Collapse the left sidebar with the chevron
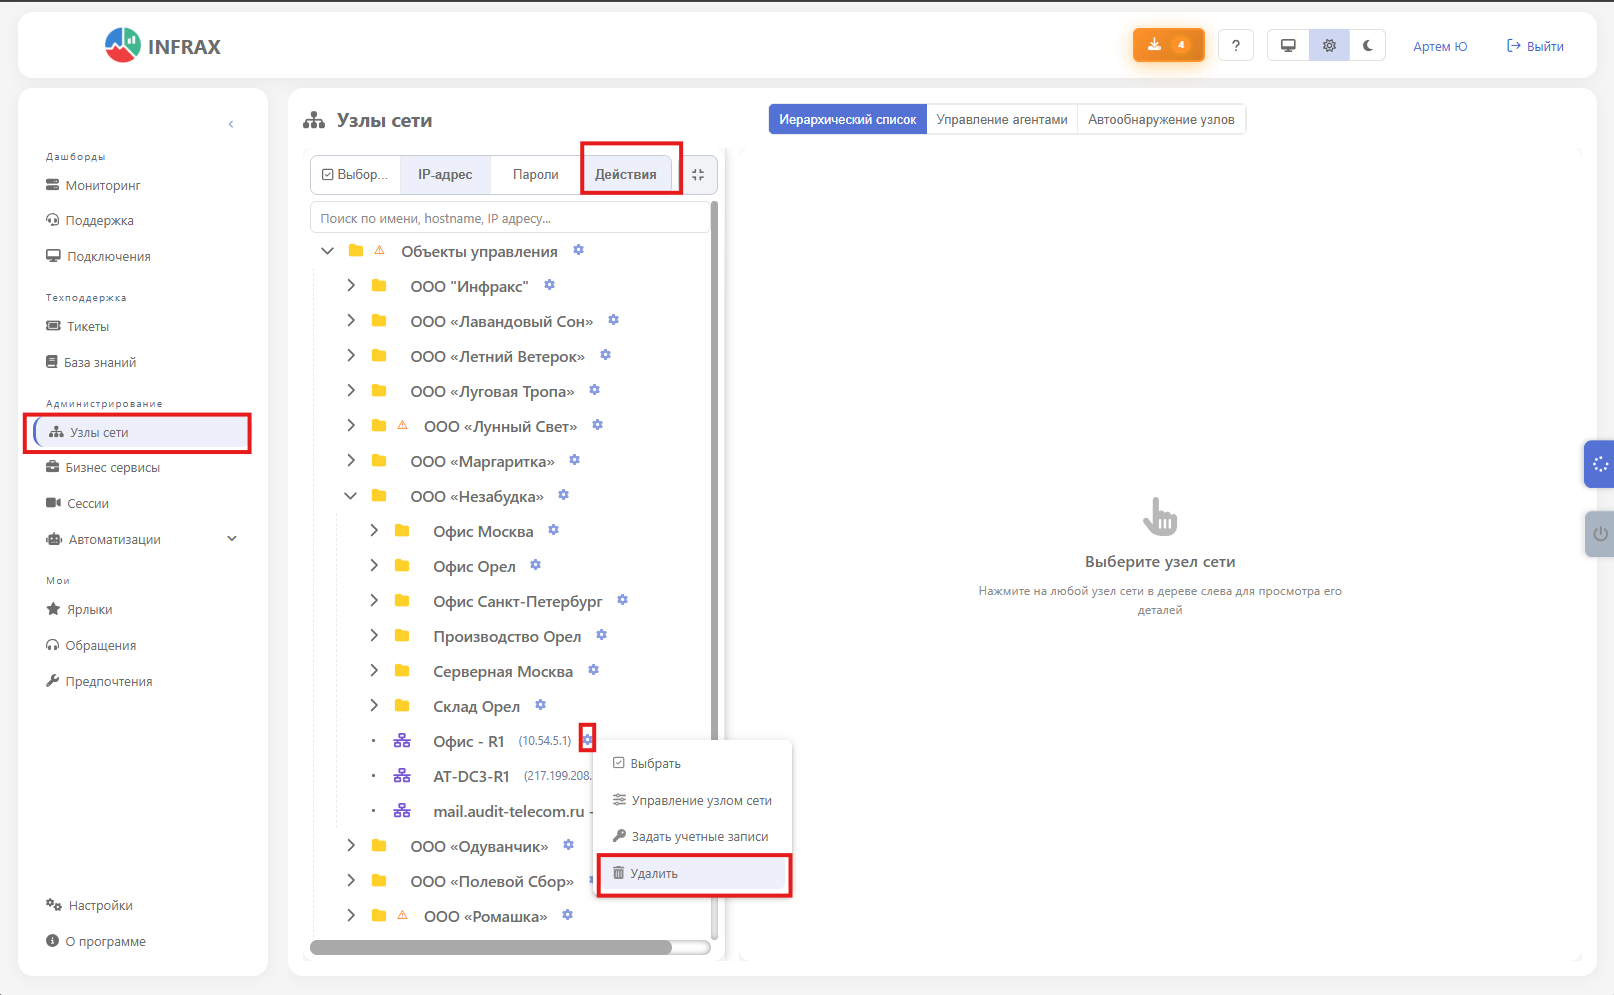Image resolution: width=1614 pixels, height=995 pixels. (x=231, y=124)
